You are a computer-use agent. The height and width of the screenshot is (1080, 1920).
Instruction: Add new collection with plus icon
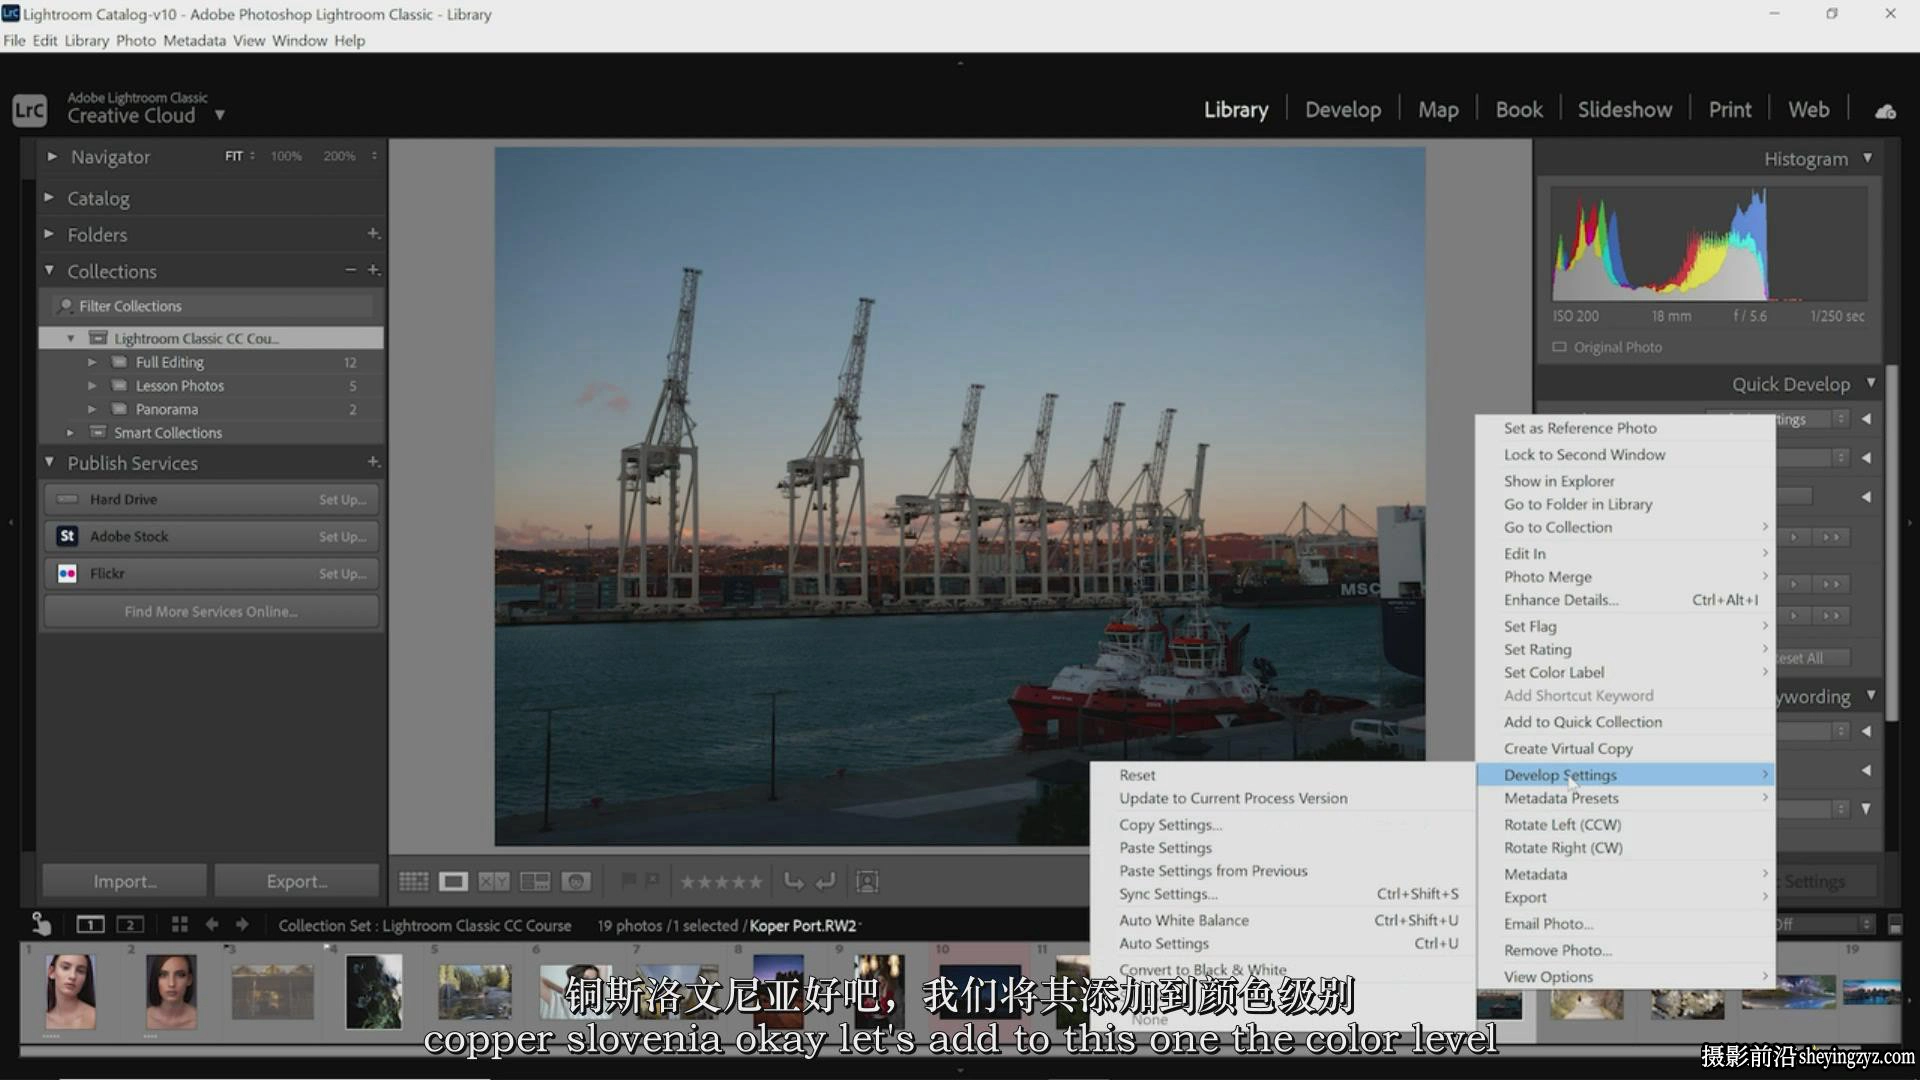(373, 270)
